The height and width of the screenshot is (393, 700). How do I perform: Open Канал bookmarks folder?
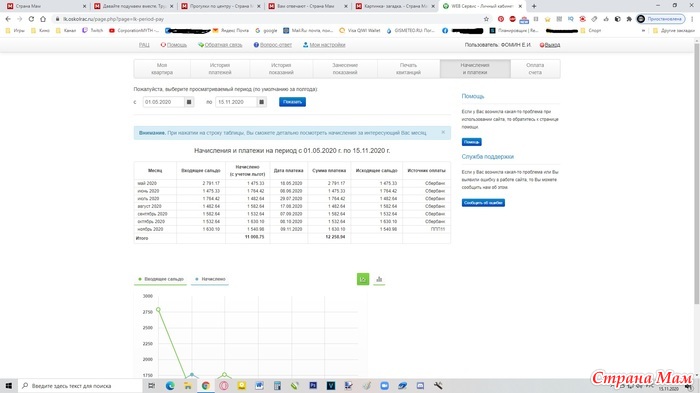66,30
